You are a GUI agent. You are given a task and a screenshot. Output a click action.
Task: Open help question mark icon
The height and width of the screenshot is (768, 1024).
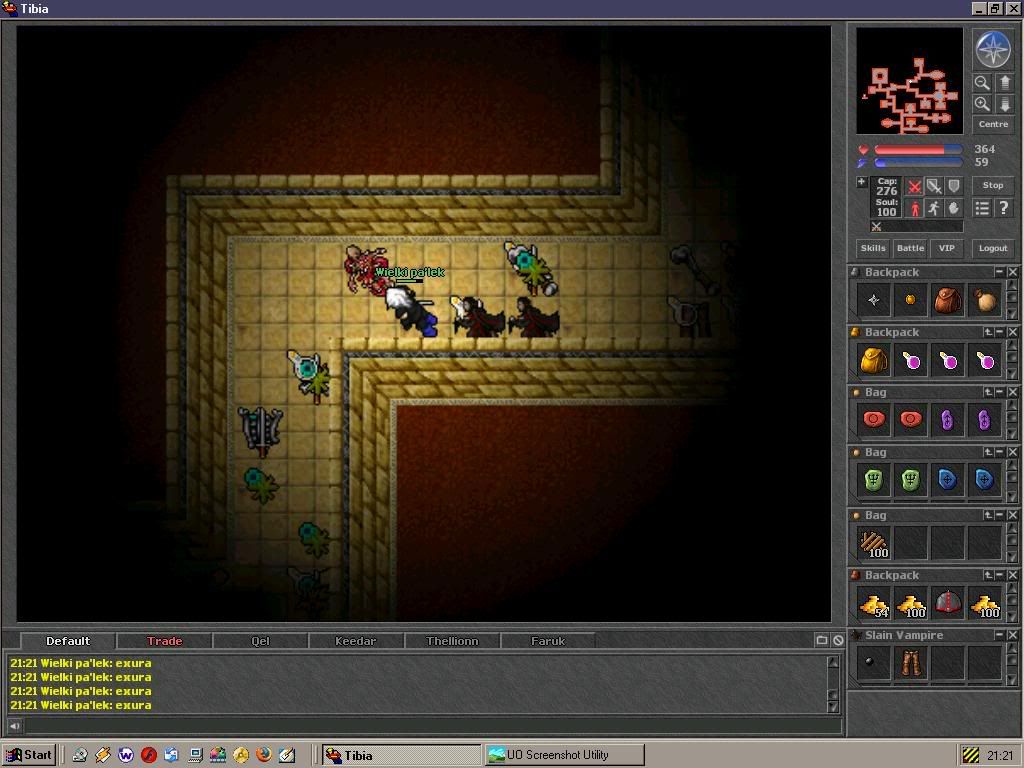click(1004, 208)
